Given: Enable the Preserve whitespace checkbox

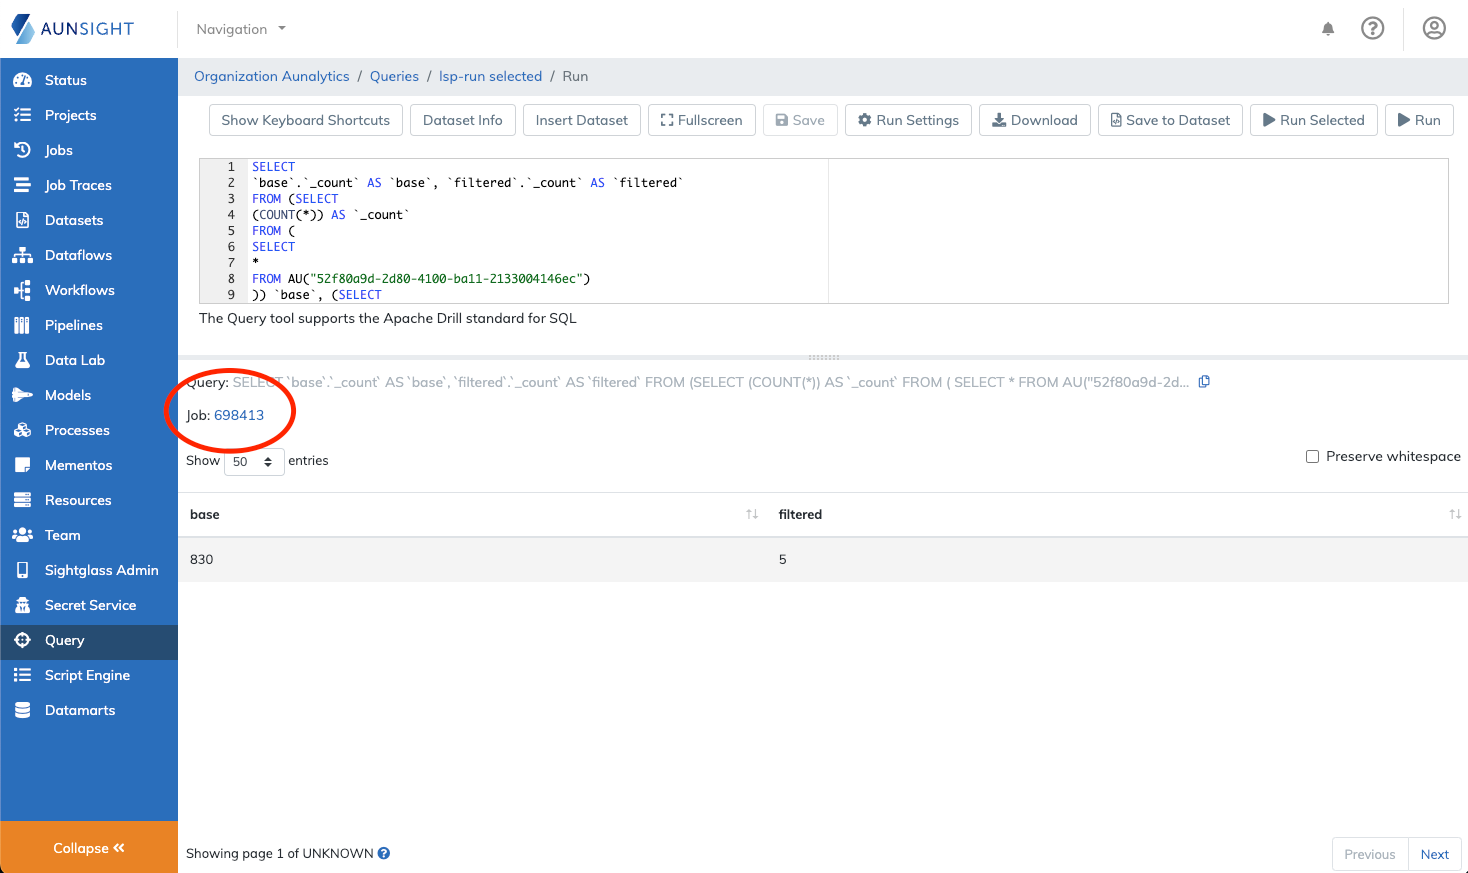Looking at the screenshot, I should coord(1312,456).
